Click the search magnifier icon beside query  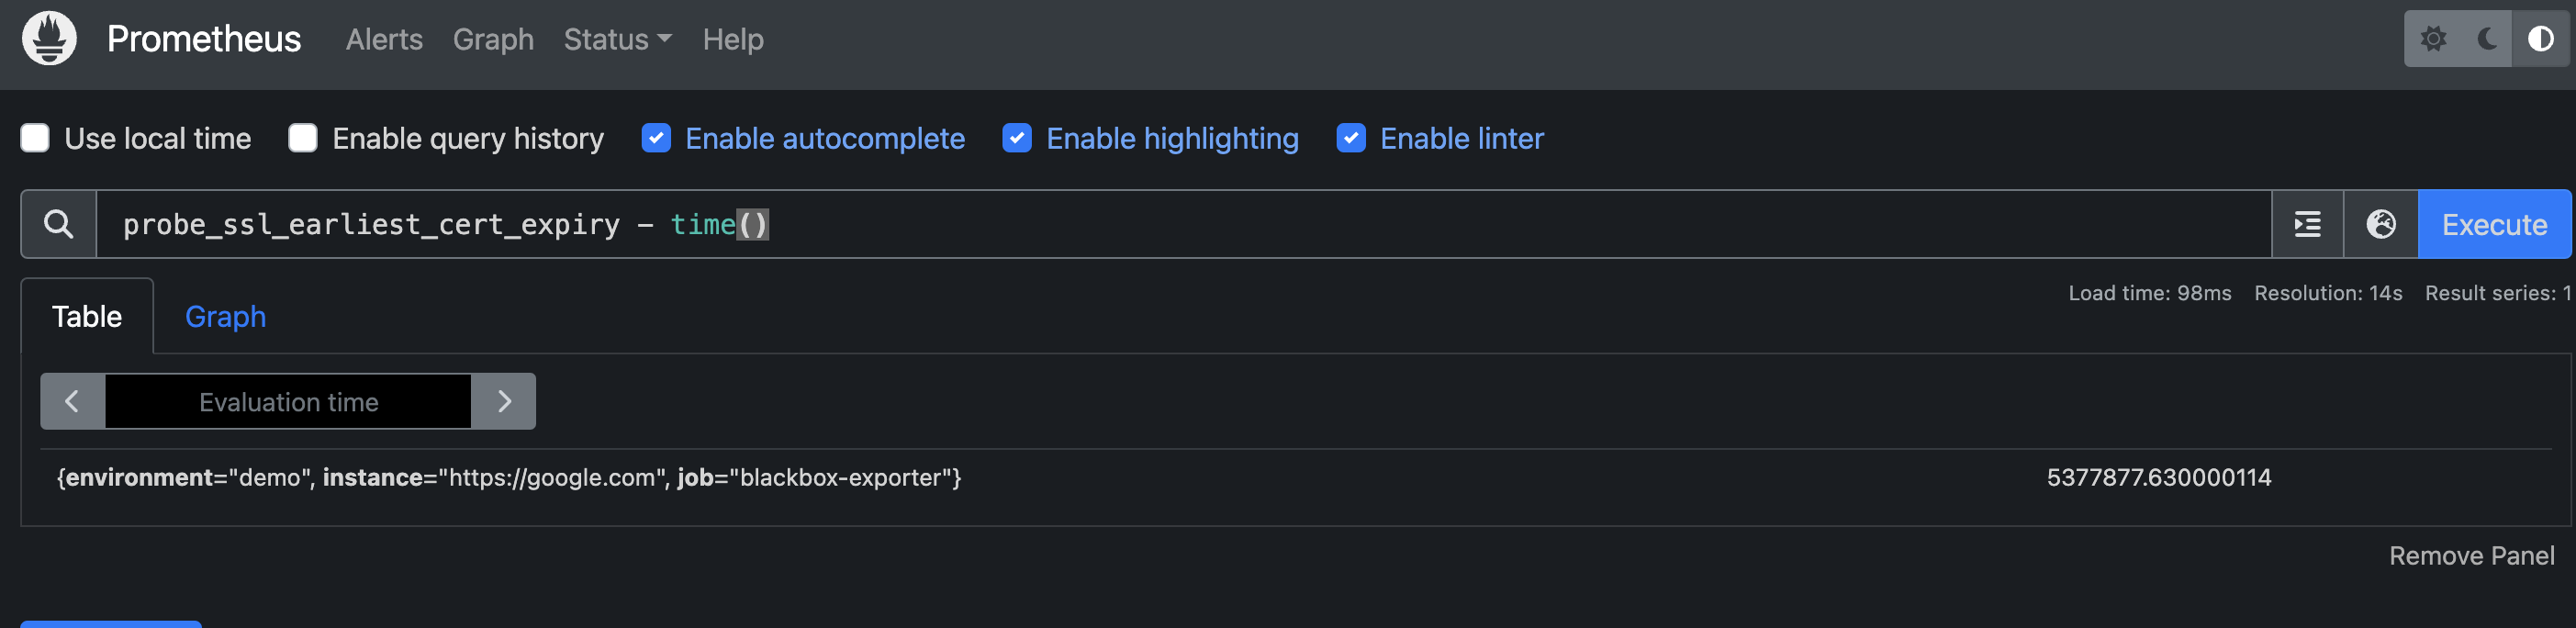[59, 224]
